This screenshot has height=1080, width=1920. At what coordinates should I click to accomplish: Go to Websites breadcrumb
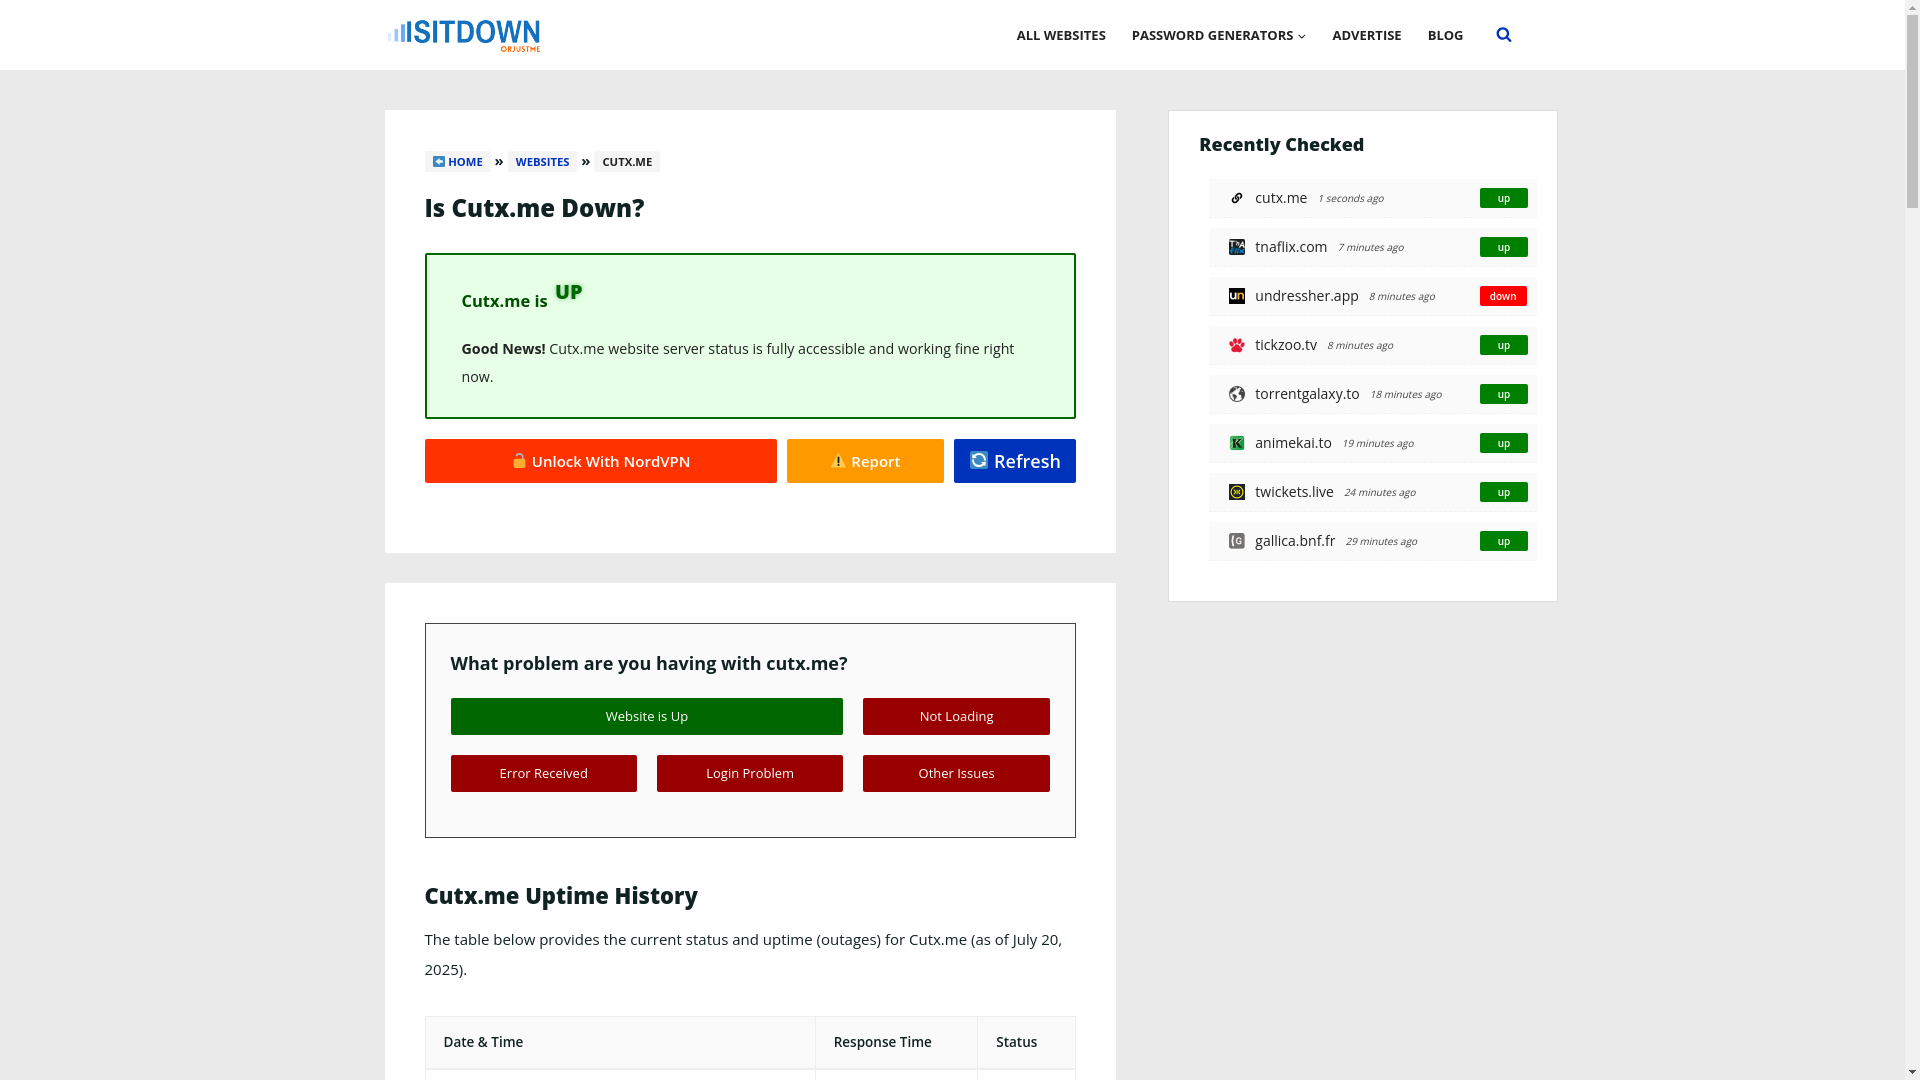[x=542, y=161]
